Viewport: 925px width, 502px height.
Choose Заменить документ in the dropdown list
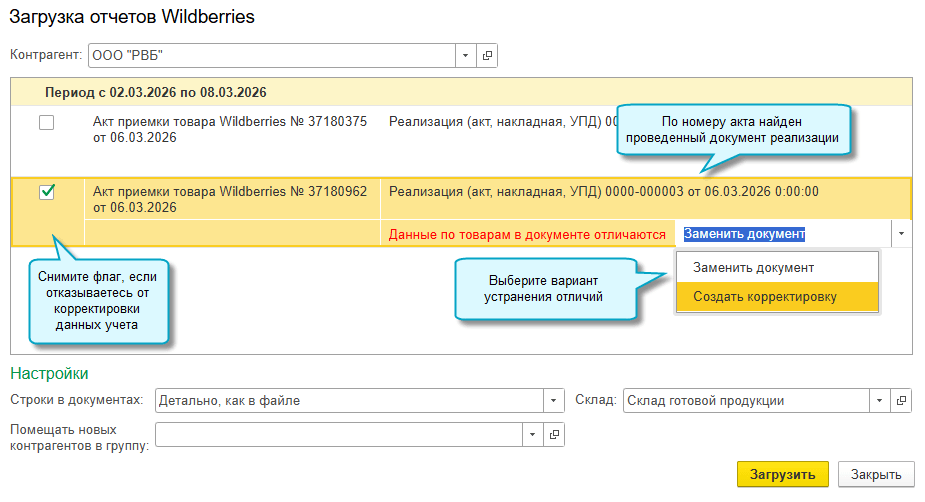coord(778,268)
